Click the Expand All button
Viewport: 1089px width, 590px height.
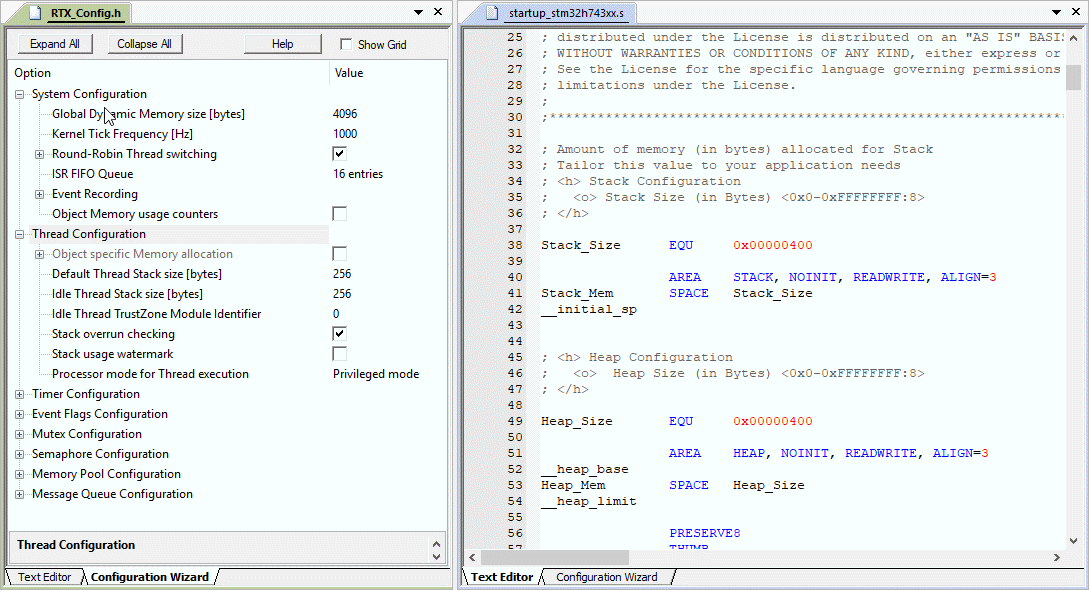[x=55, y=44]
